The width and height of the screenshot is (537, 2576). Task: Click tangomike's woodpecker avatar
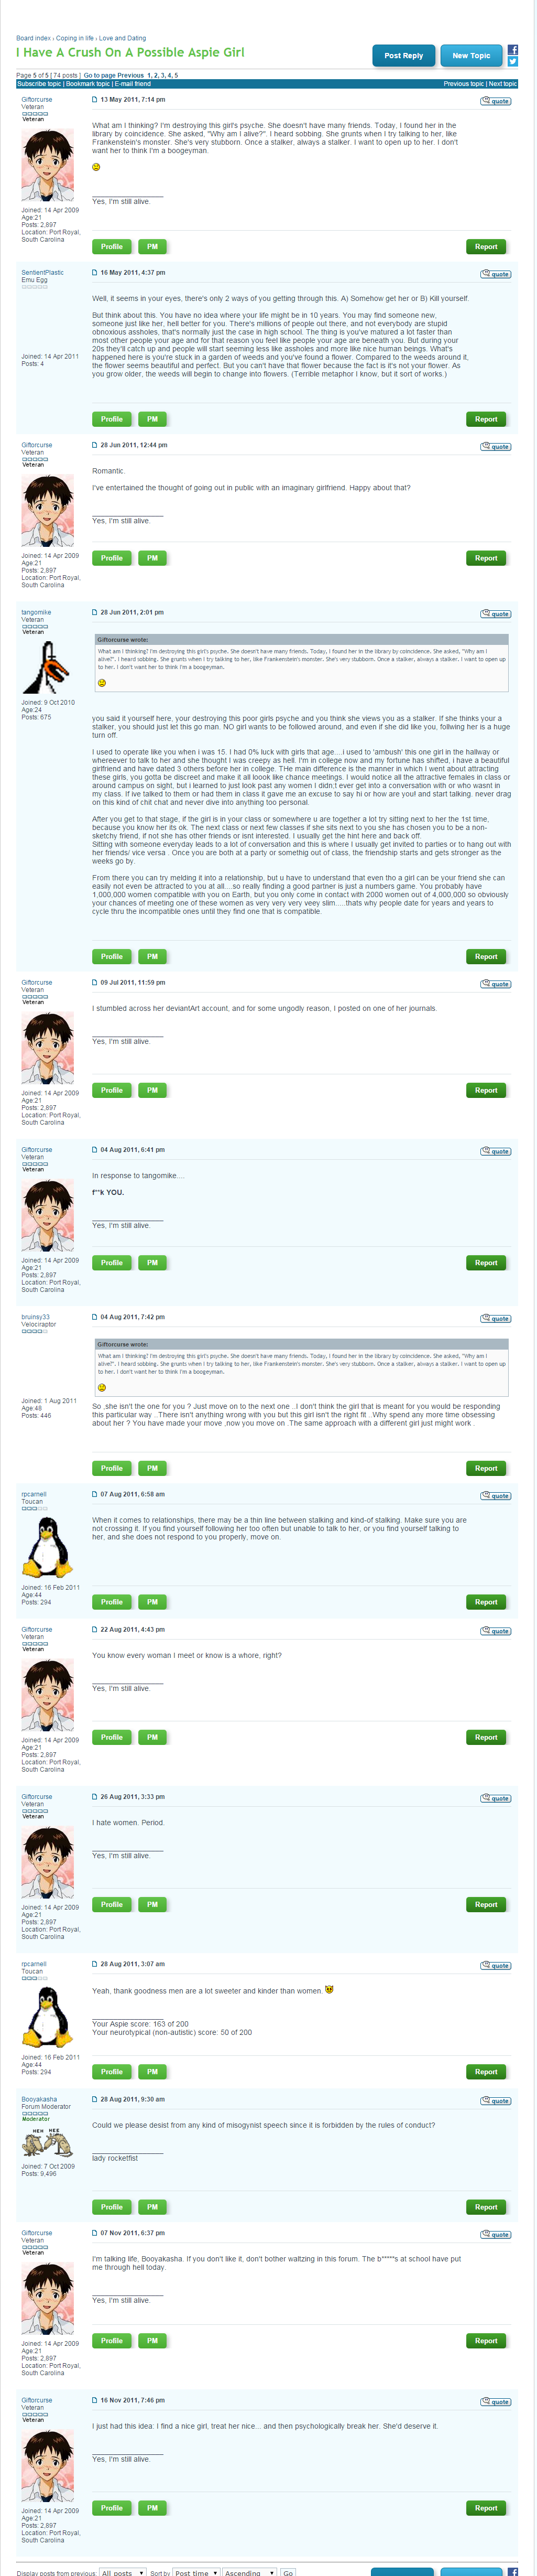pyautogui.click(x=46, y=667)
